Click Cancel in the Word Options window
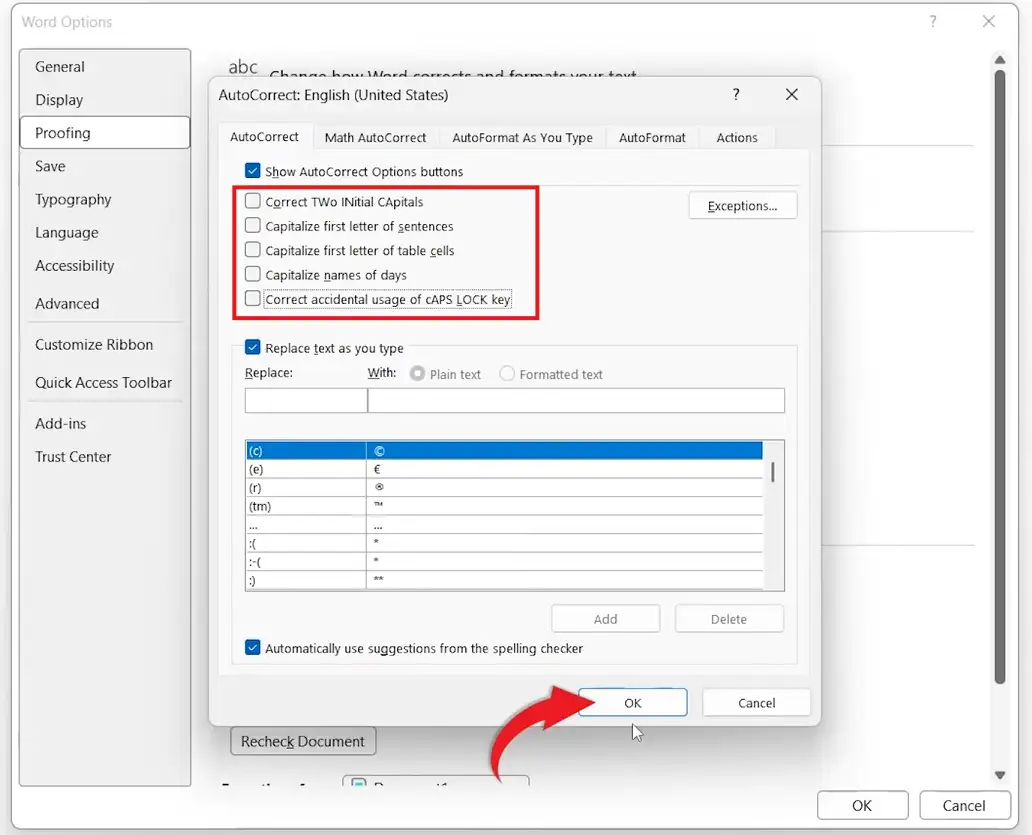Screen dimensions: 1032x835 [x=964, y=805]
